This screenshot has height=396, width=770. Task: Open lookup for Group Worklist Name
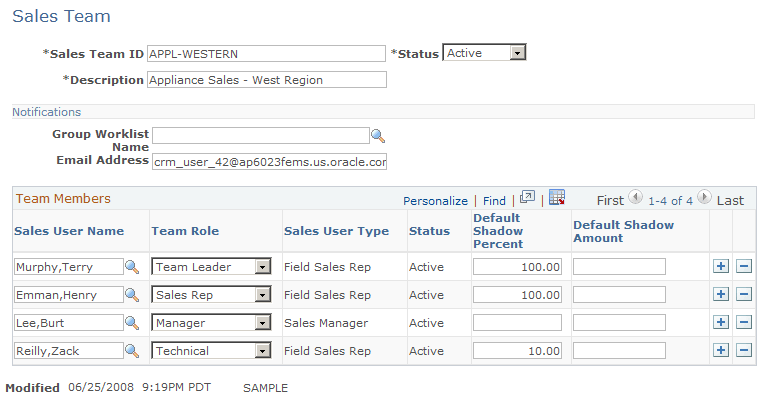pos(378,136)
